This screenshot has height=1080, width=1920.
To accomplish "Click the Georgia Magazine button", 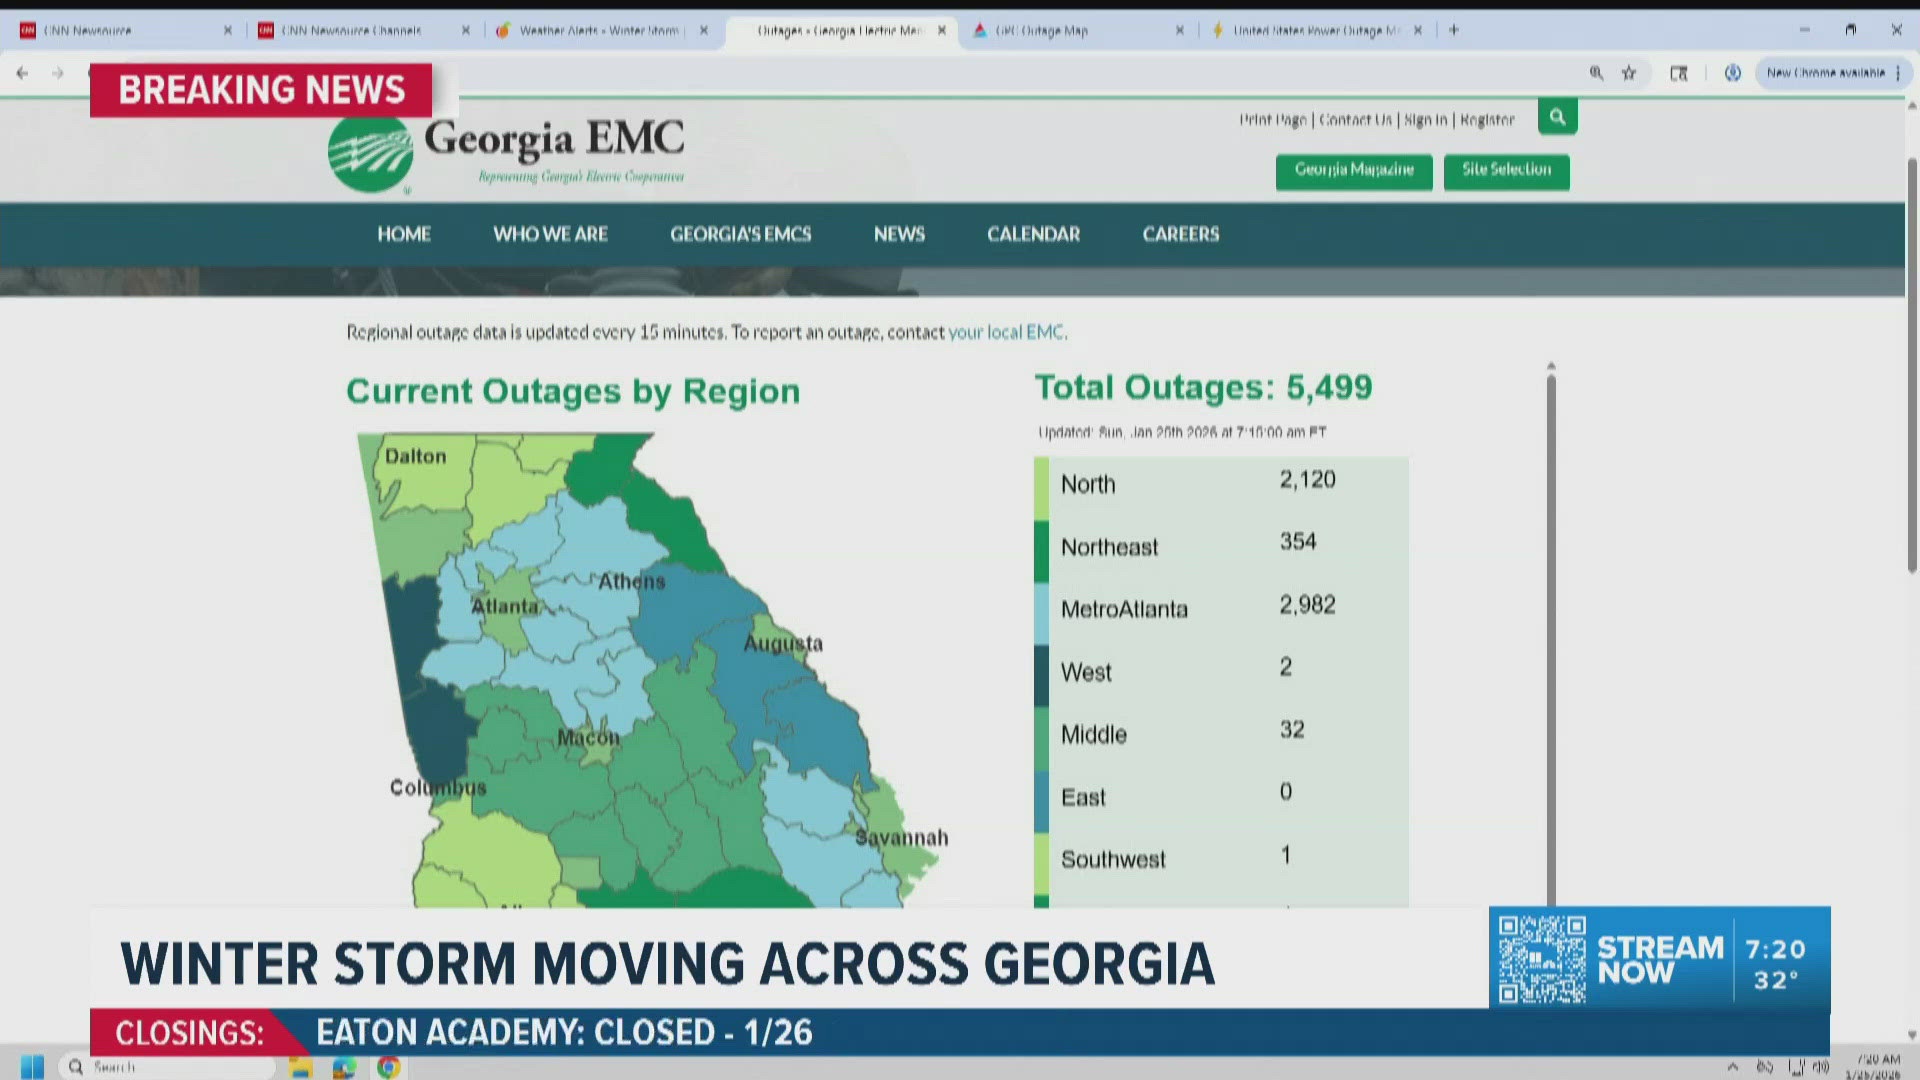I will tap(1353, 171).
